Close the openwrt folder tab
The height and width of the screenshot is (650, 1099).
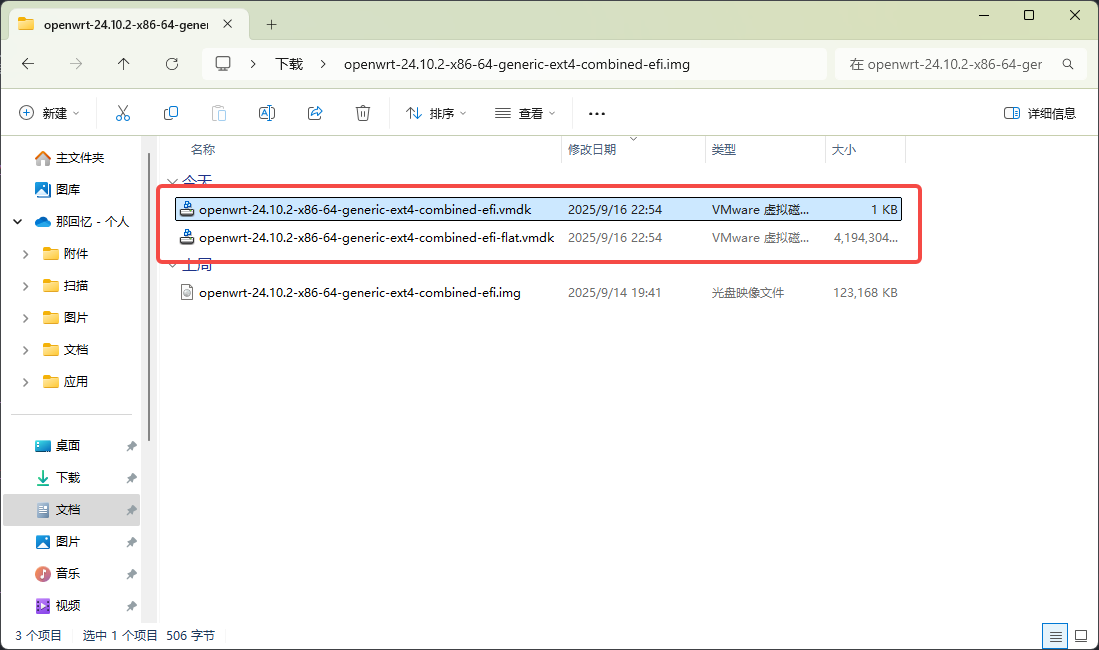tap(228, 24)
